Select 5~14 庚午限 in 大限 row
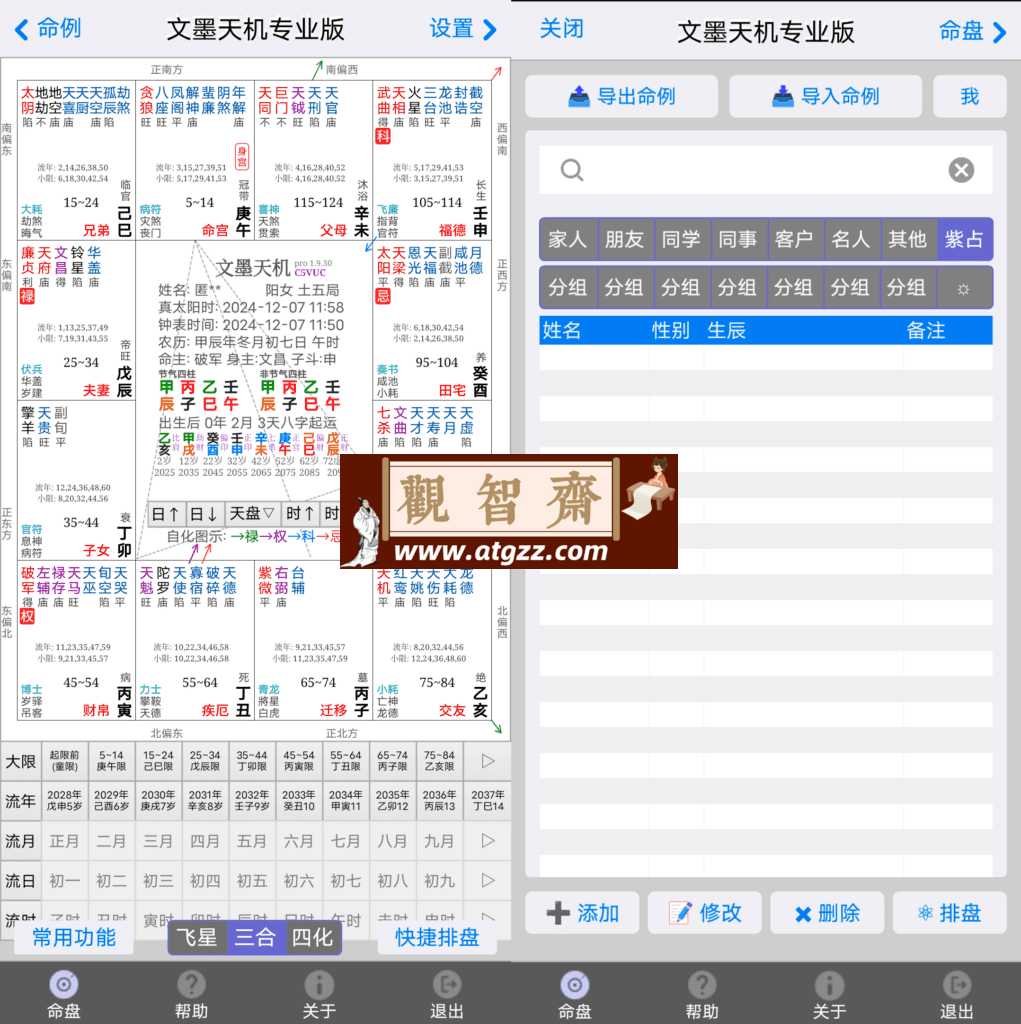Image resolution: width=1021 pixels, height=1024 pixels. pyautogui.click(x=111, y=761)
